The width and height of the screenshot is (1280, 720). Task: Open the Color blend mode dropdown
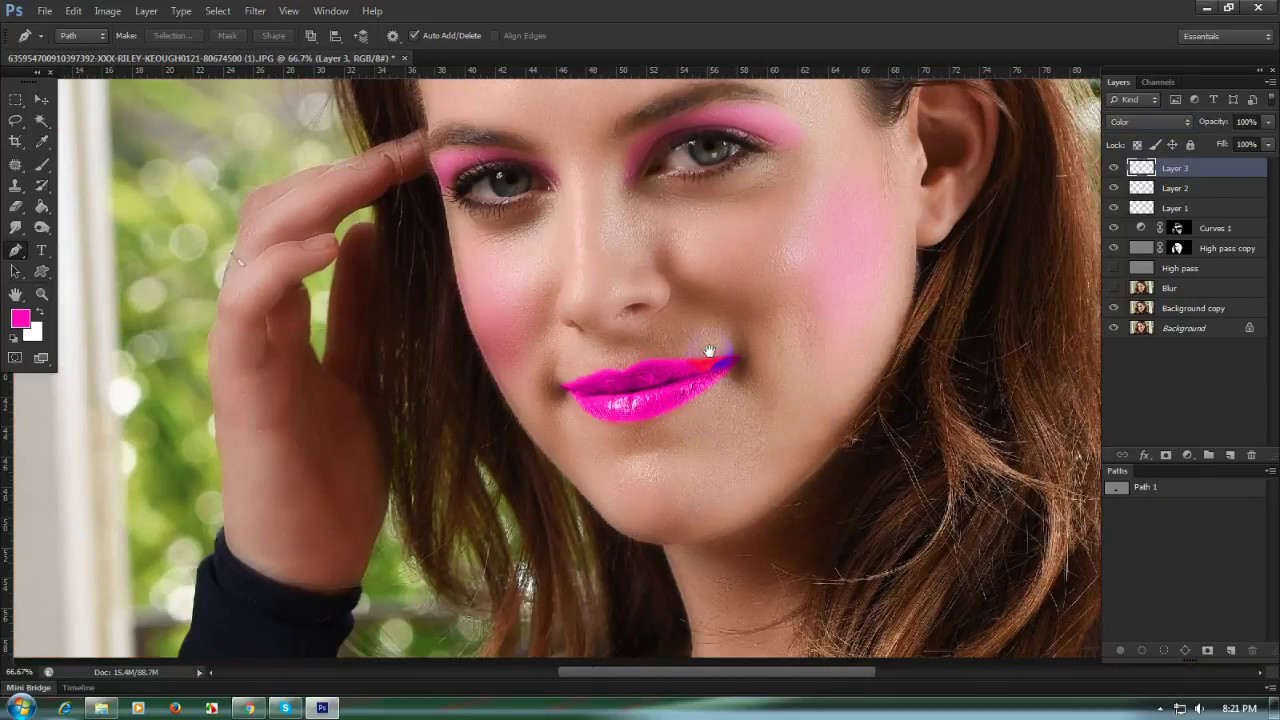click(x=1149, y=122)
